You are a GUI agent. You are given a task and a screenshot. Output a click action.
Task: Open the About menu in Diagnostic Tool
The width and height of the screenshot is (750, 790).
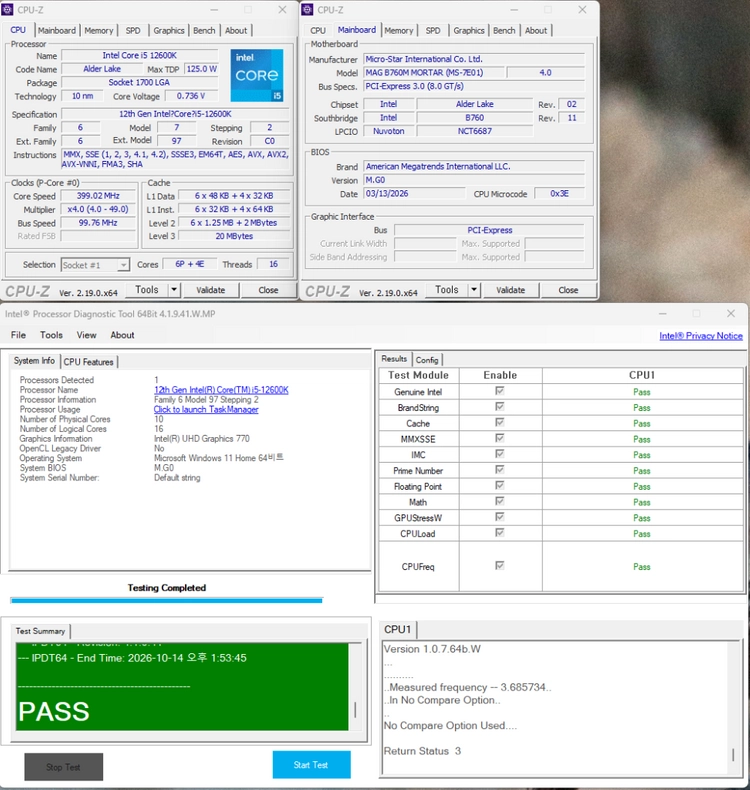122,335
